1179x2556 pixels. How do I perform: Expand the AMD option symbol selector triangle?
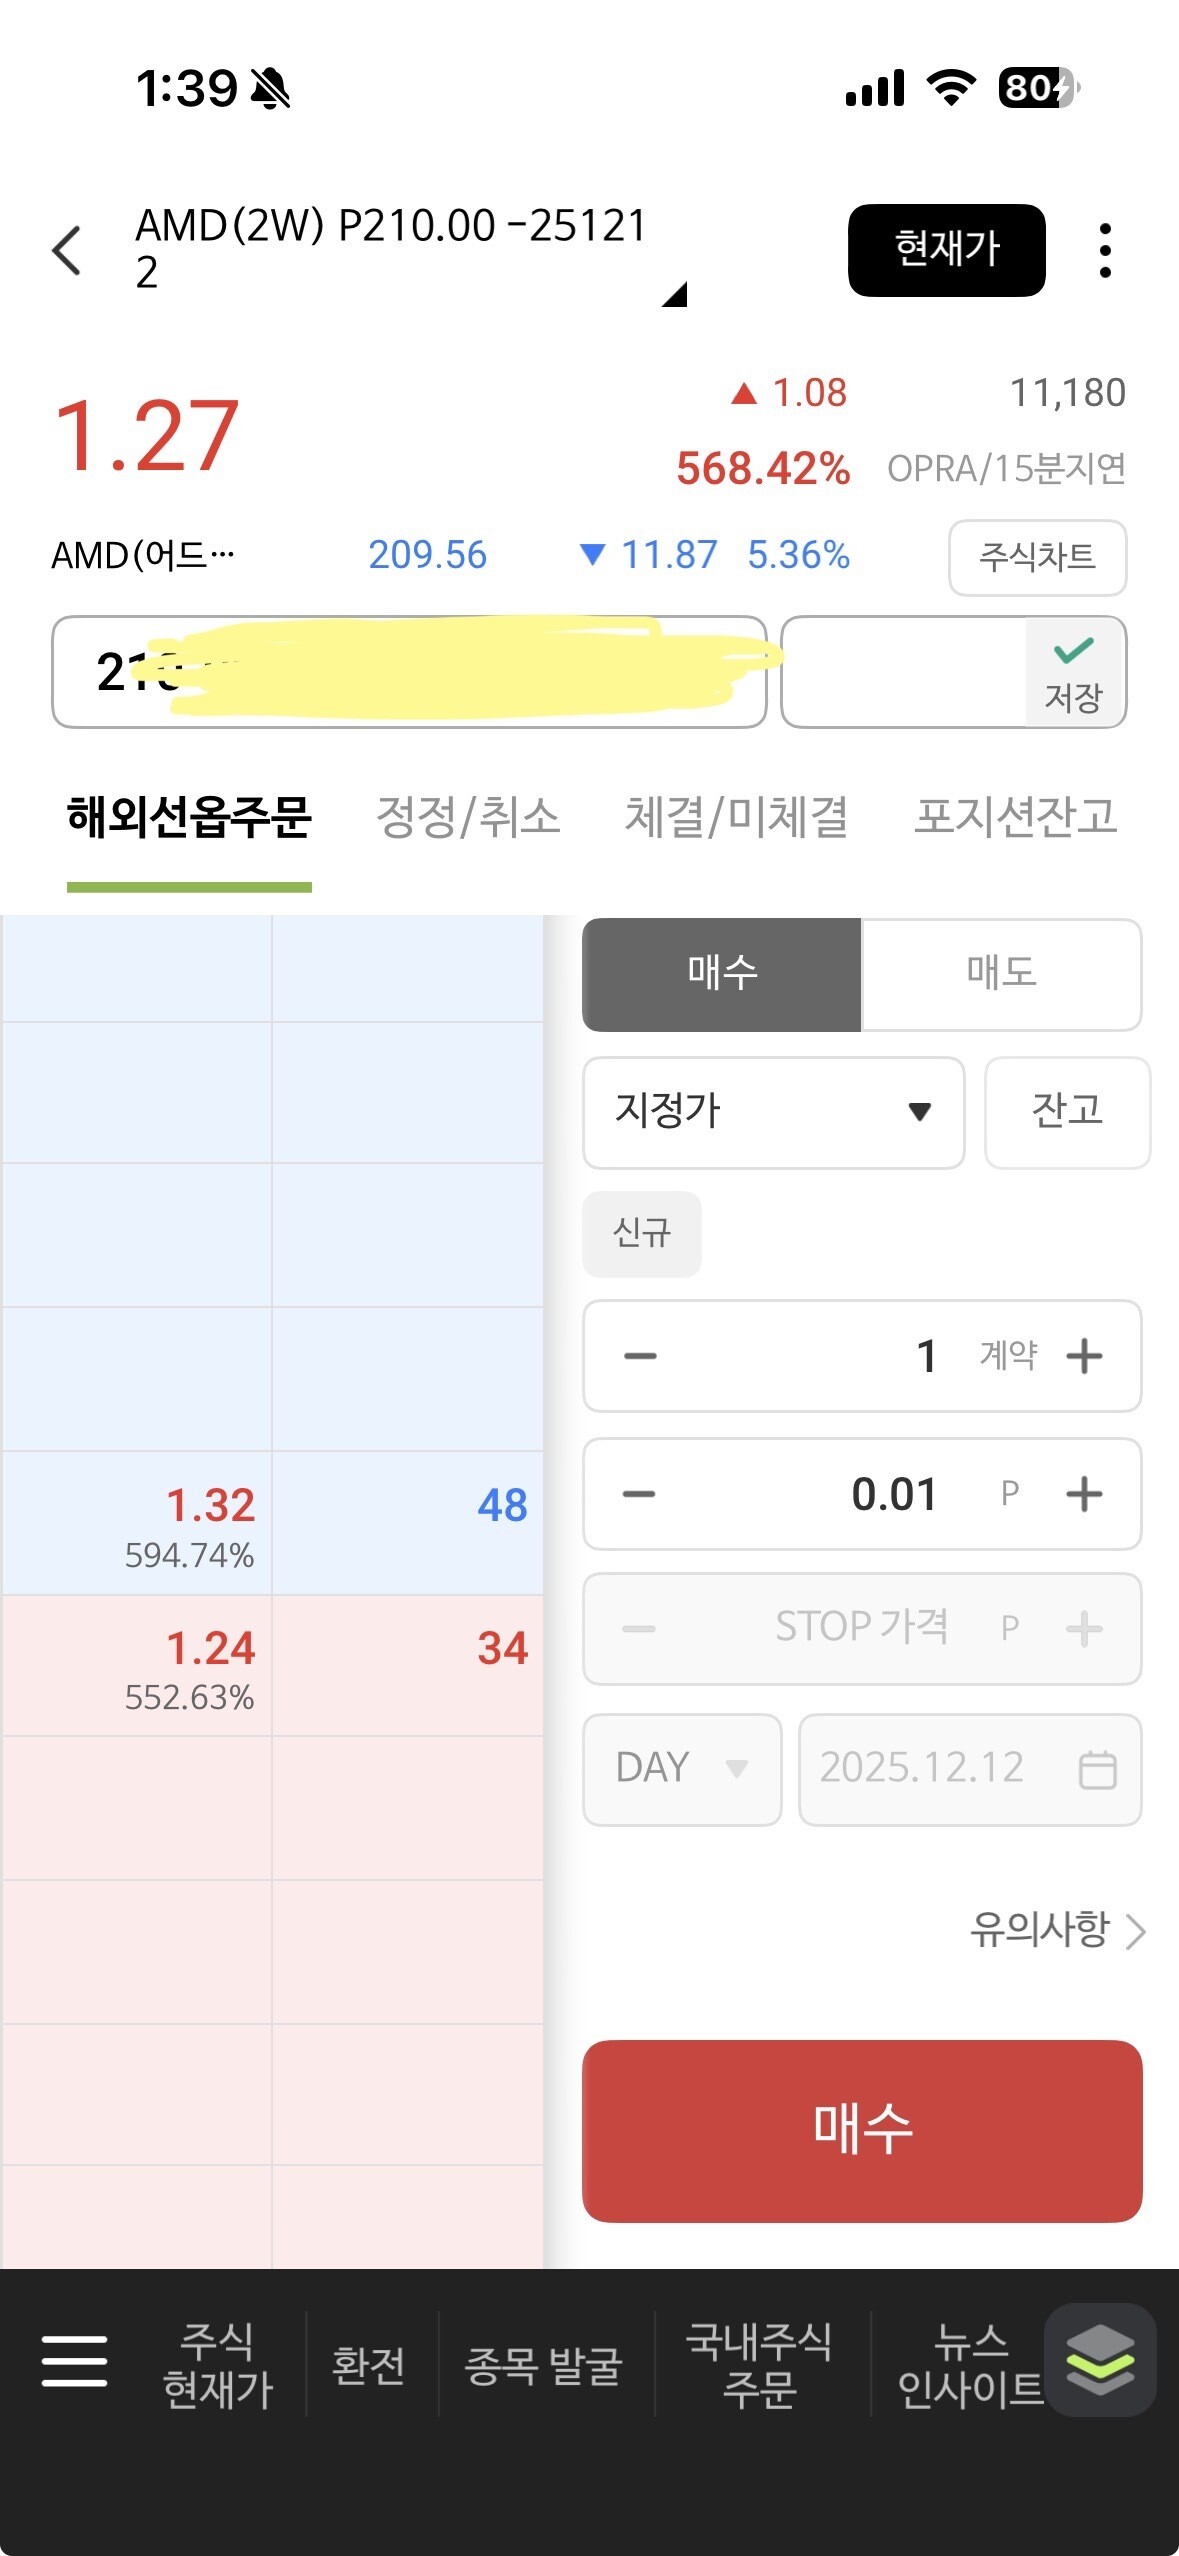coord(675,294)
